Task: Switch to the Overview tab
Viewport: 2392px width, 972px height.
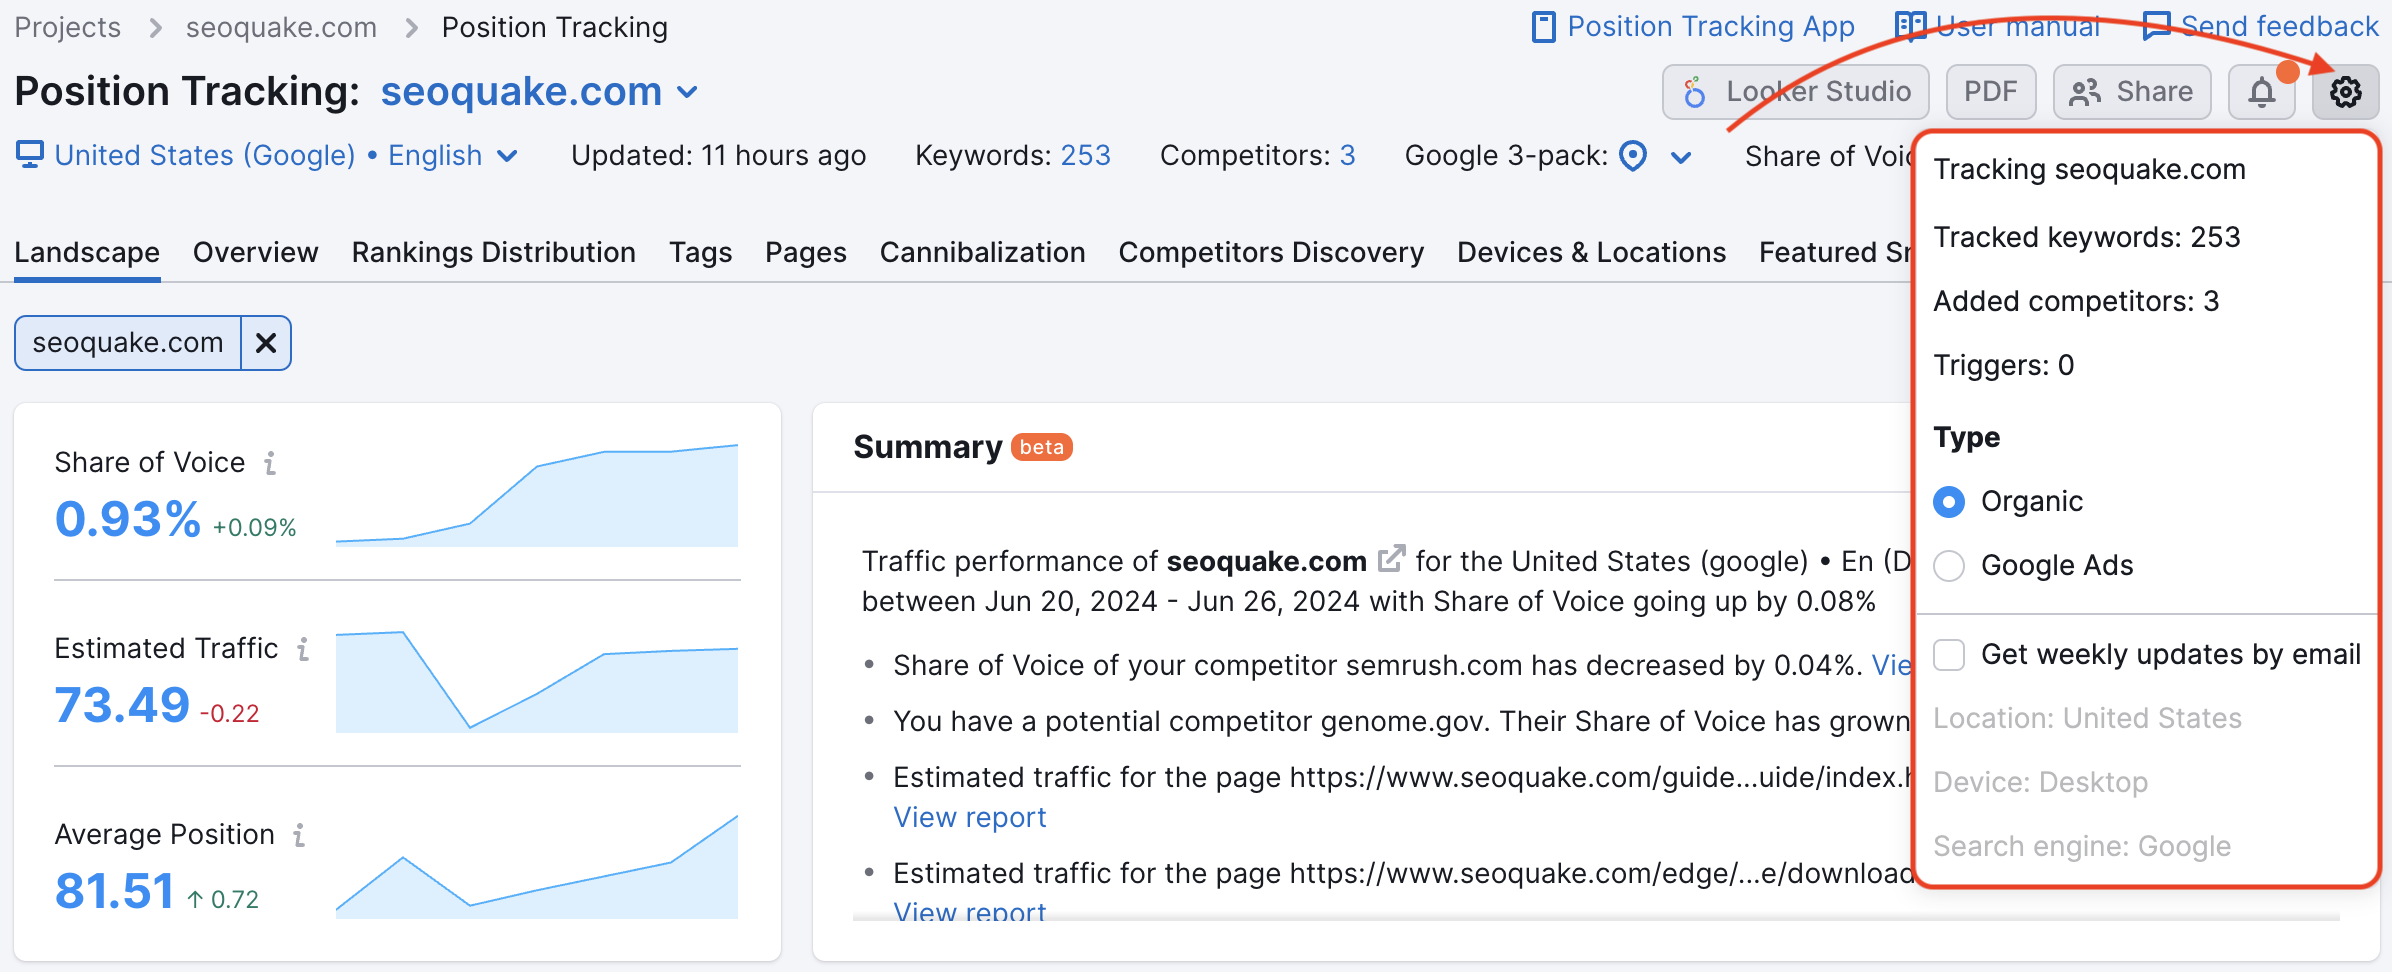Action: (256, 252)
